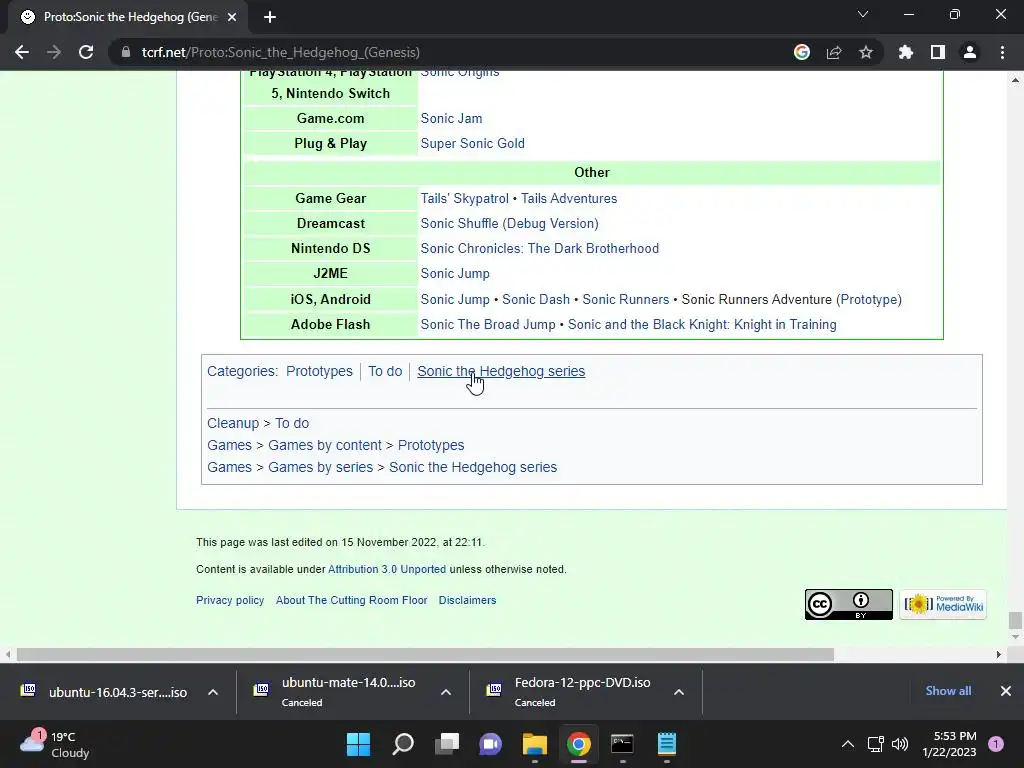Open Tails Adventures link
This screenshot has height=768, width=1024.
569,199
